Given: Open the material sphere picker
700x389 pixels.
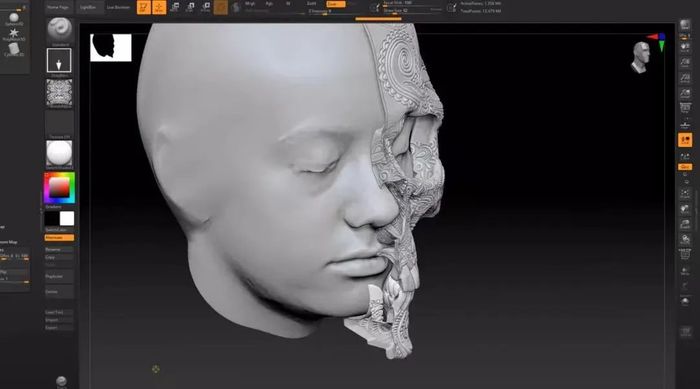Looking at the screenshot, I should click(59, 154).
